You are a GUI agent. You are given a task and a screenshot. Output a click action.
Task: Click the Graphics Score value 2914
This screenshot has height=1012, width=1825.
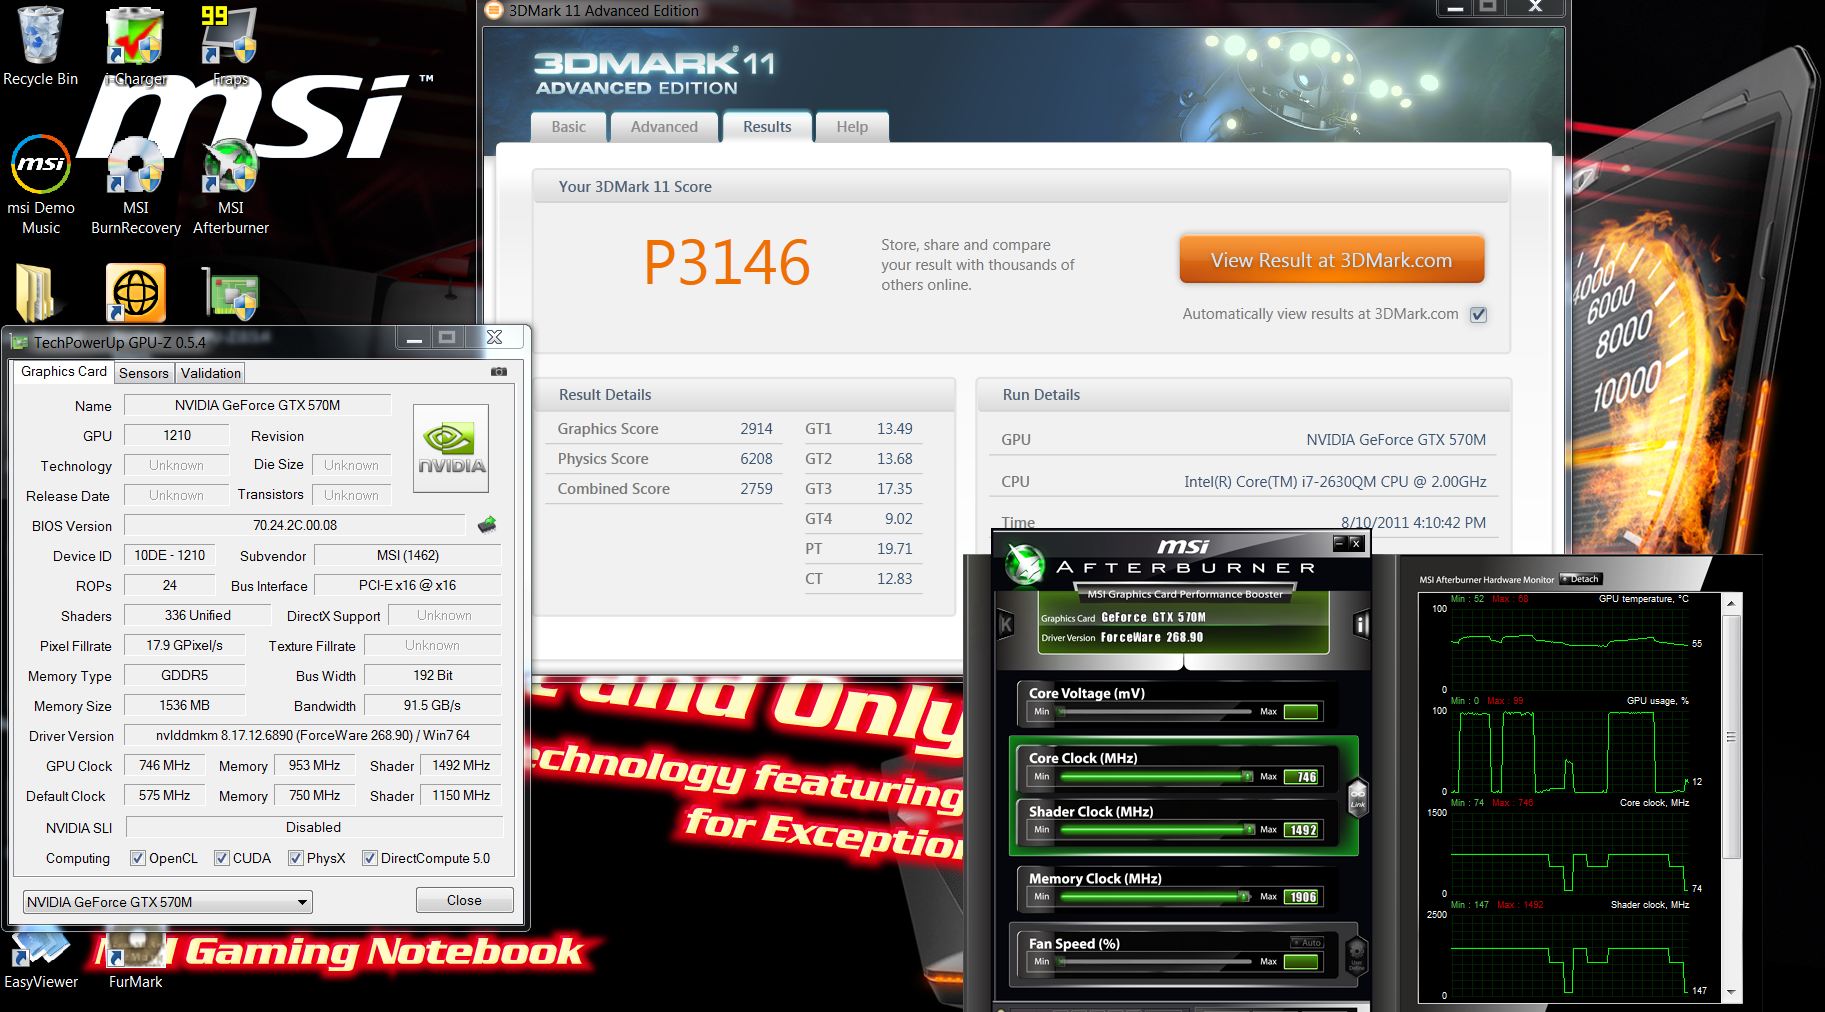[x=756, y=429]
